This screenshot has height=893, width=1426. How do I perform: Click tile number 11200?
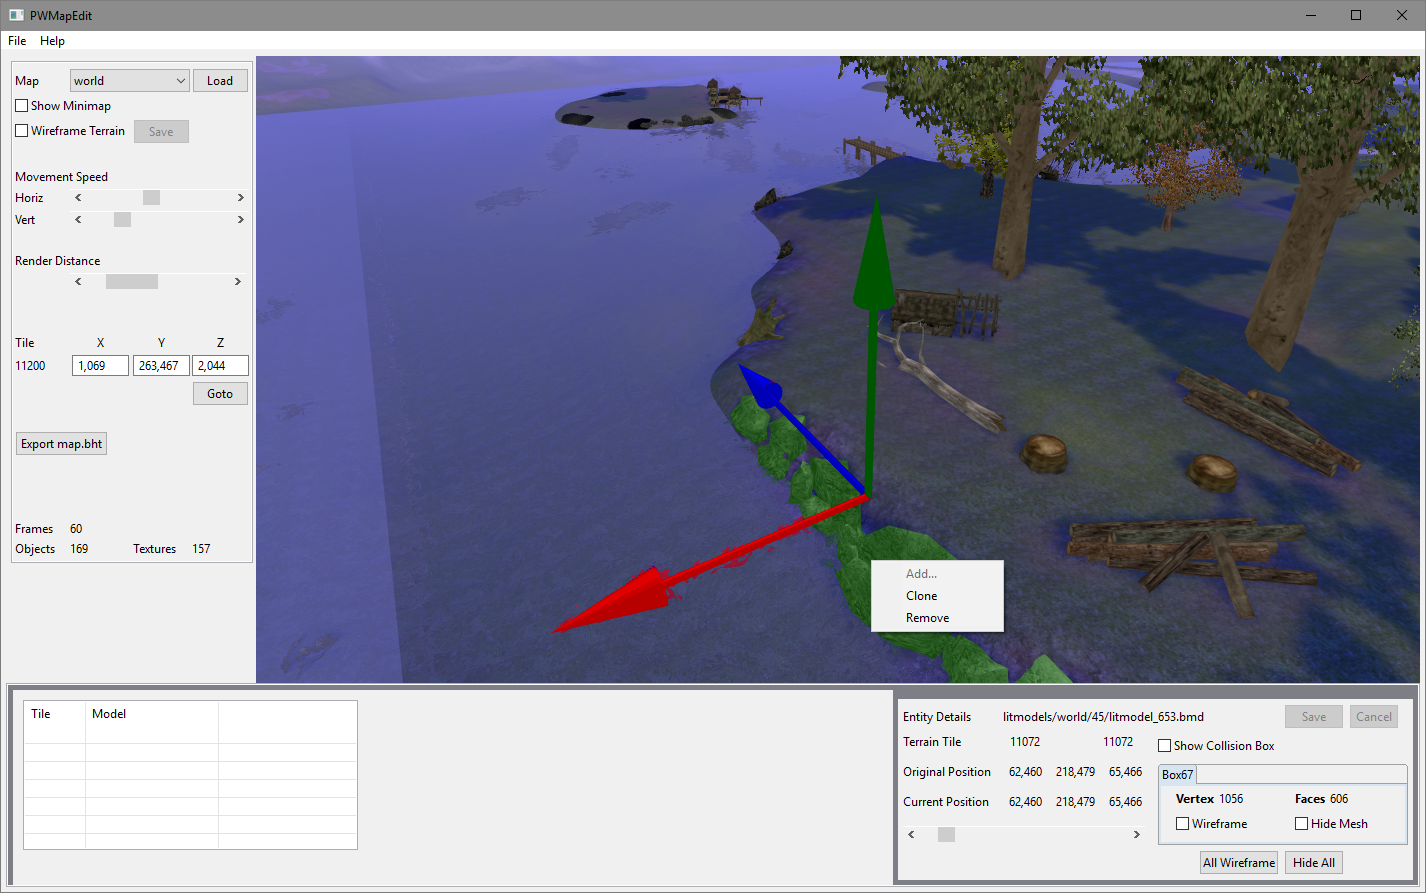tap(30, 366)
